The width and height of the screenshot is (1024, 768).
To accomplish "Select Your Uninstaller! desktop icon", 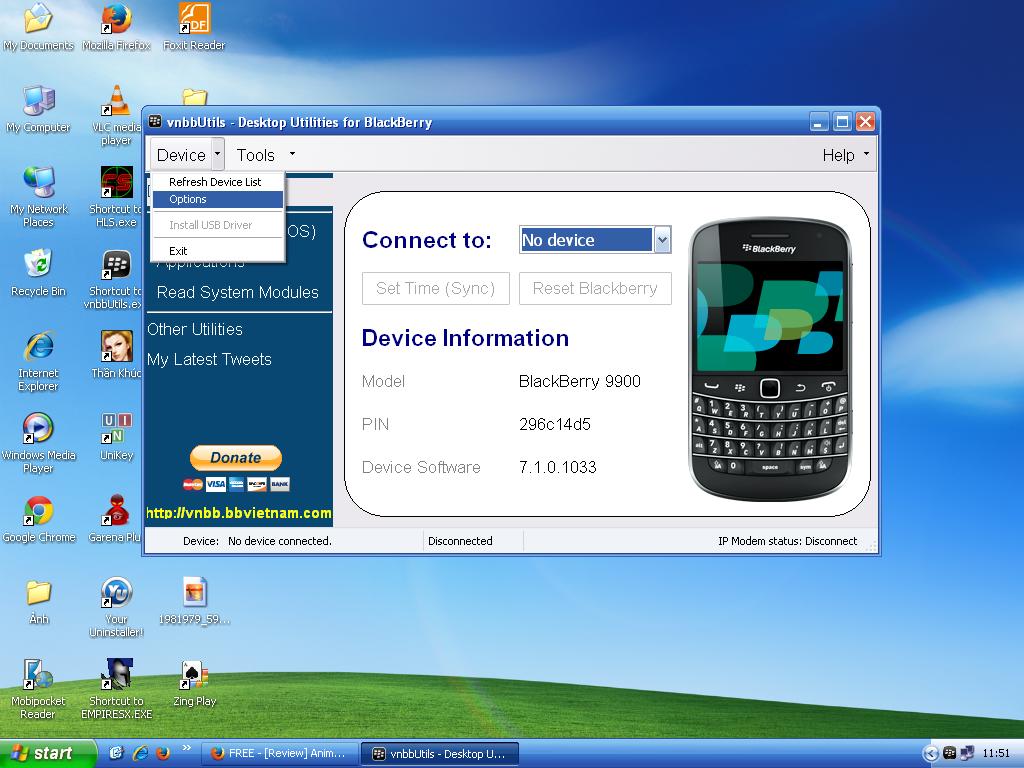I will [116, 607].
